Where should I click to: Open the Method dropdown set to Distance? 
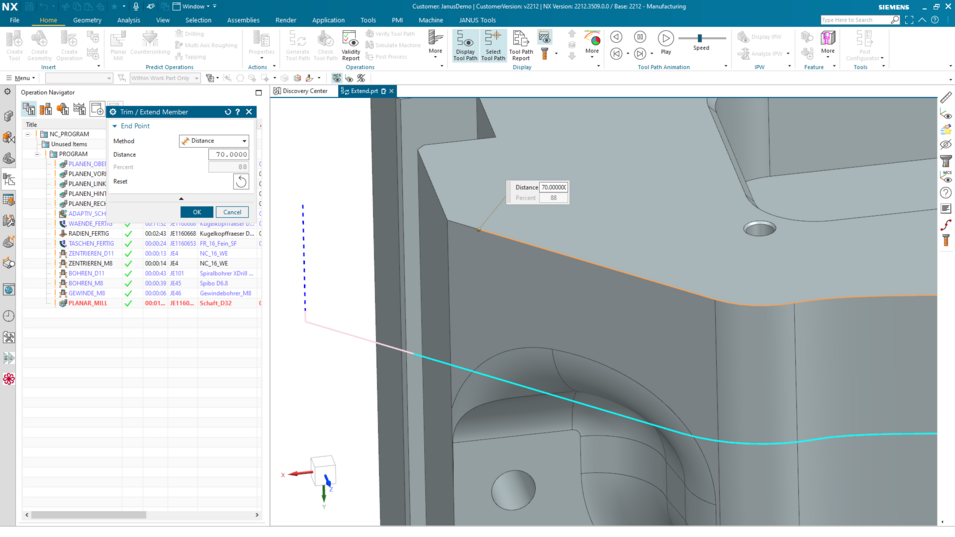tap(214, 141)
